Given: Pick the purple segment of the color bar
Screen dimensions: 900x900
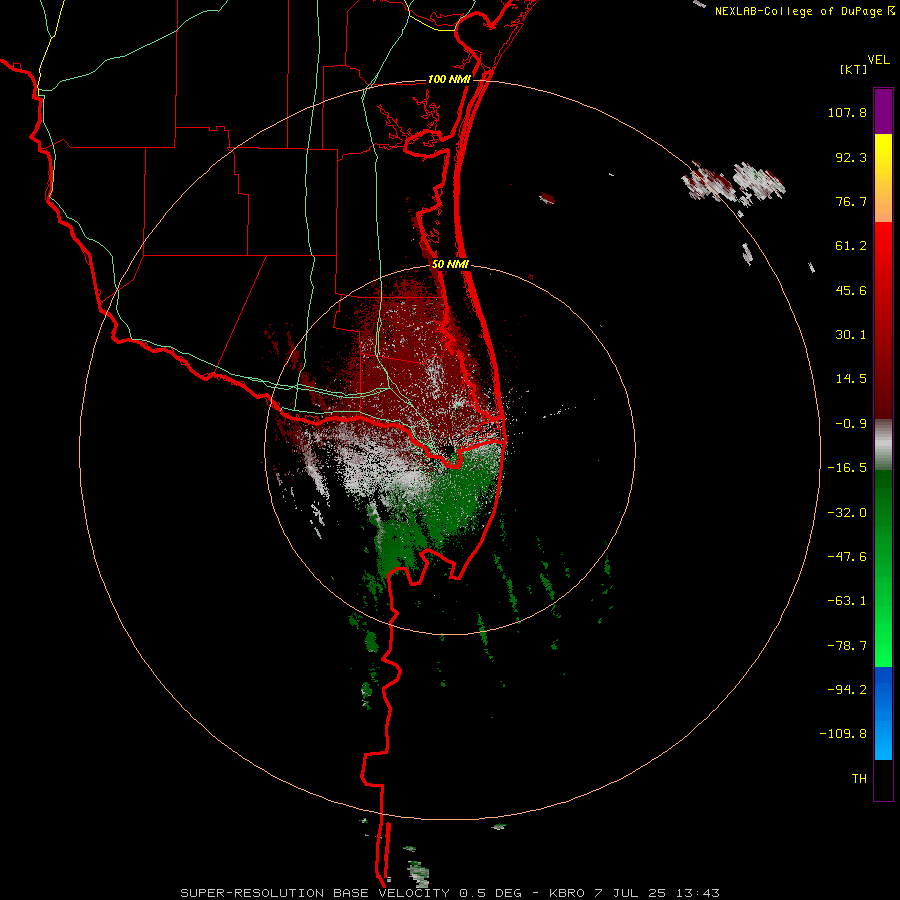Looking at the screenshot, I should pyautogui.click(x=883, y=111).
